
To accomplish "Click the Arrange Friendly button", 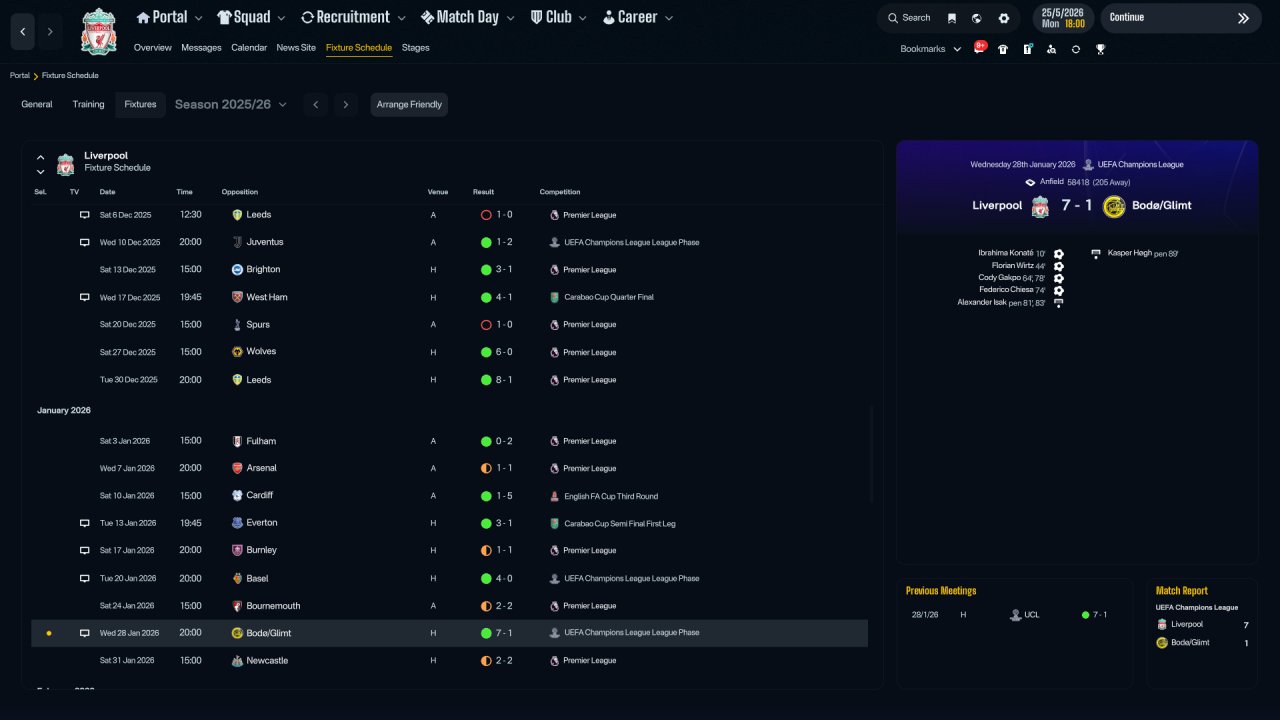I will (409, 105).
